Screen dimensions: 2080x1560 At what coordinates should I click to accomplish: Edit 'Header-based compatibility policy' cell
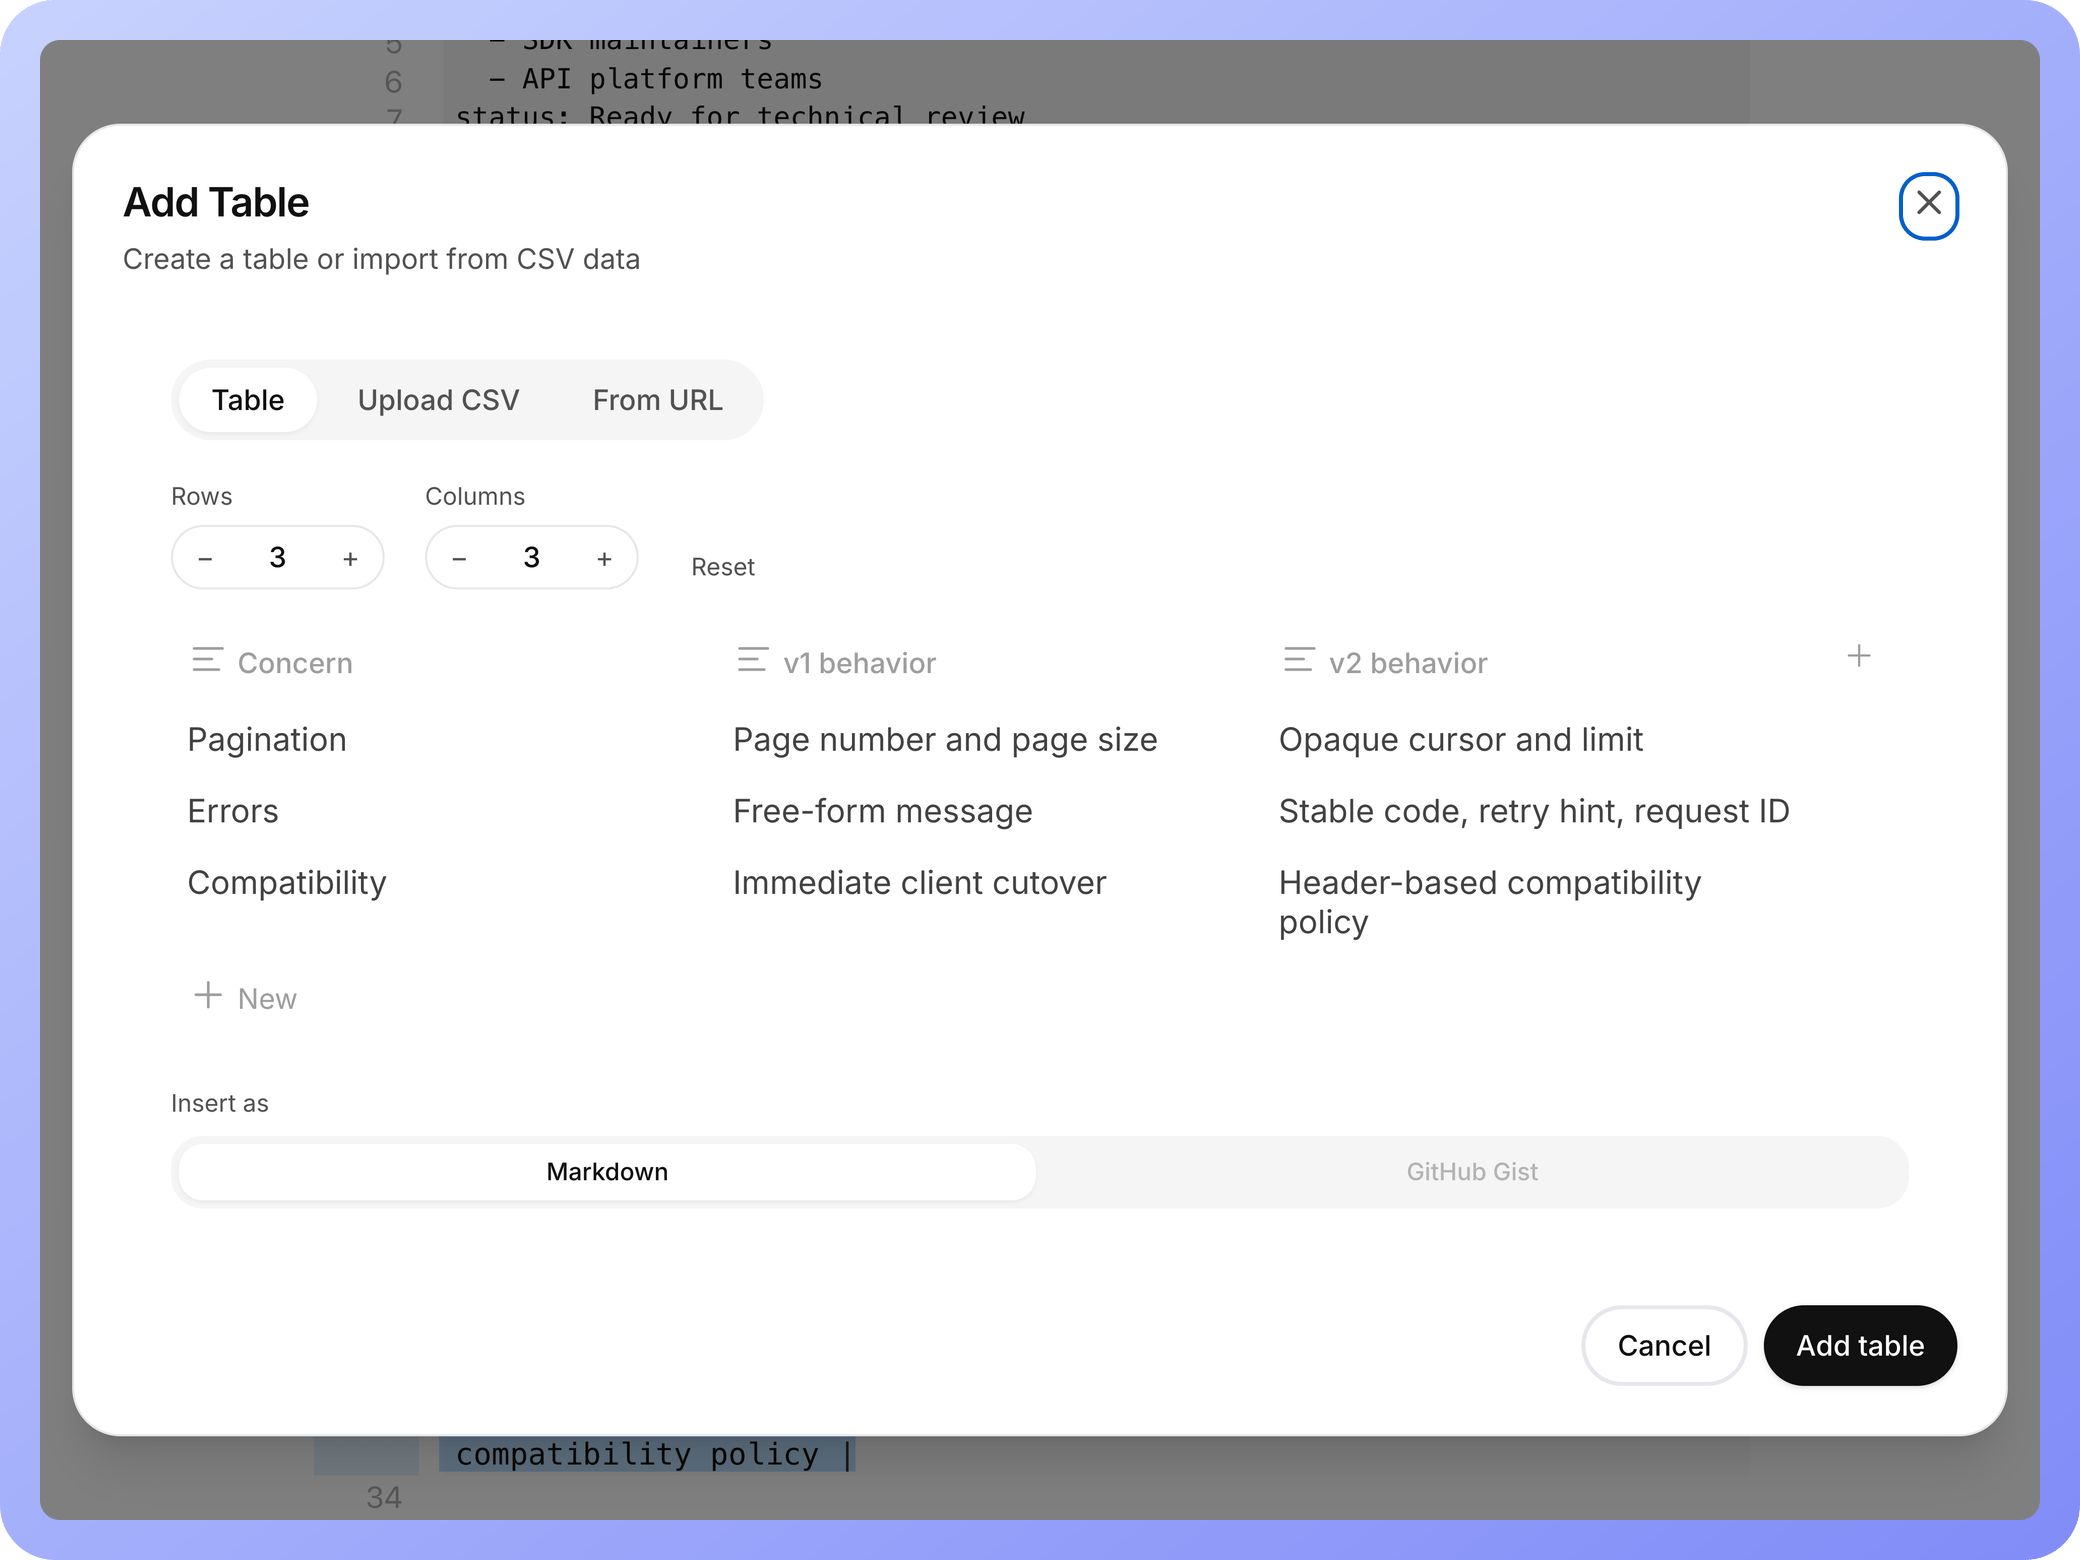click(x=1490, y=902)
